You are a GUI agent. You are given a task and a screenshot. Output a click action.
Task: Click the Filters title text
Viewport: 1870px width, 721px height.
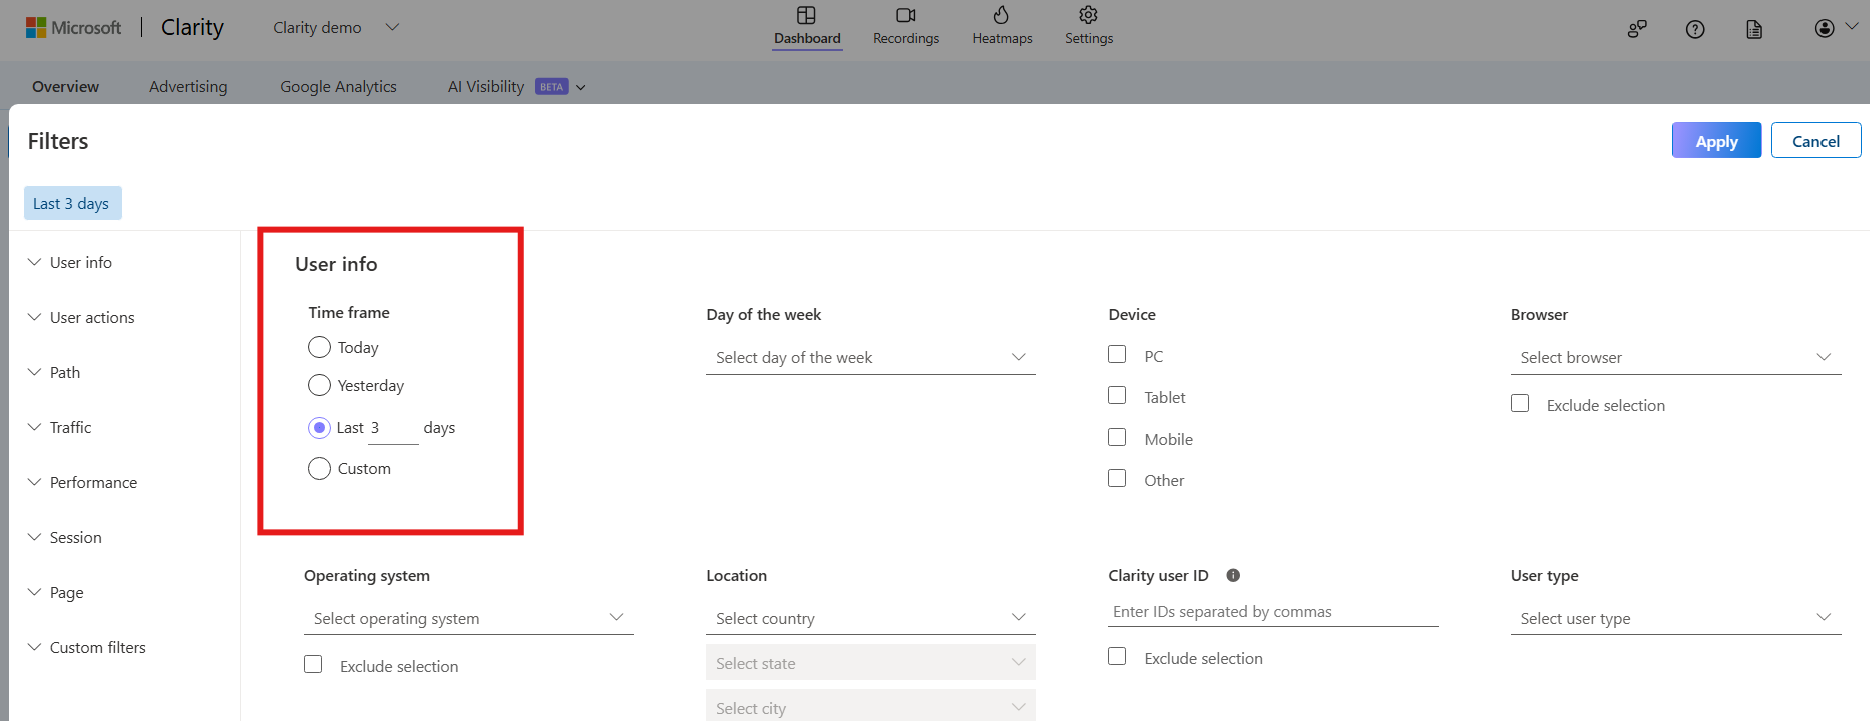58,141
